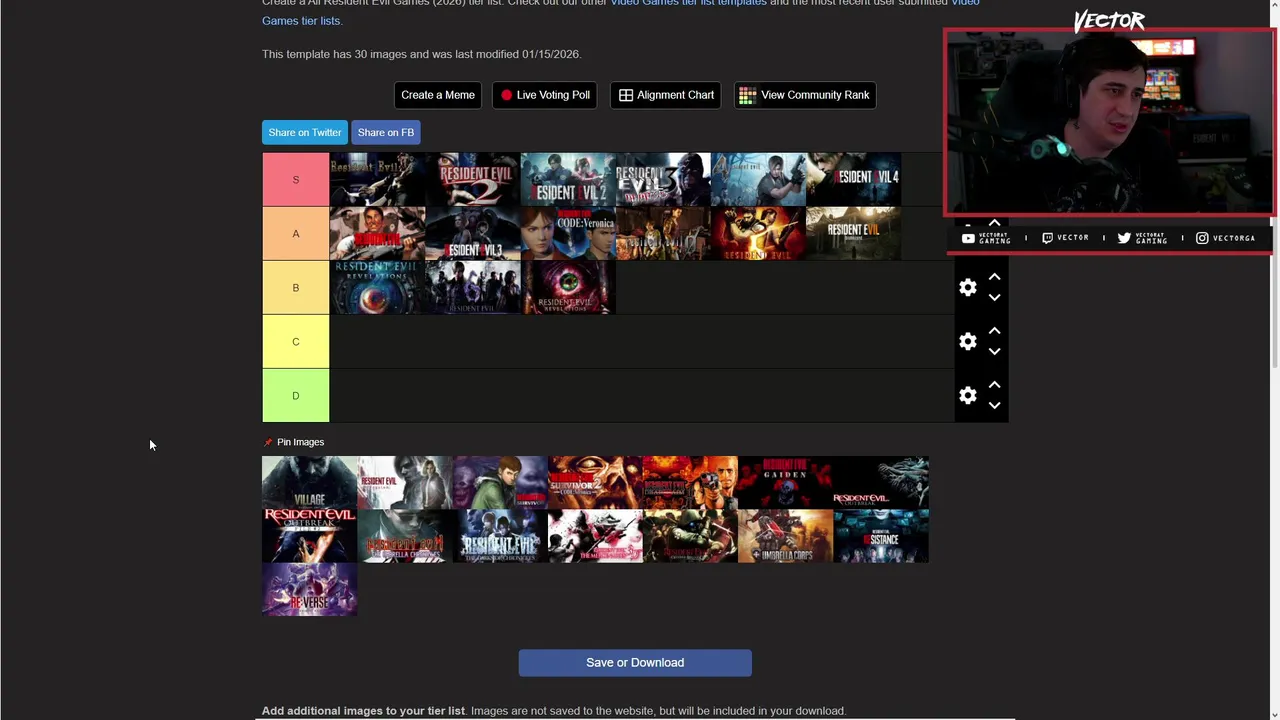Screen dimensions: 1280x720
Task: Click the Create a Meme button
Action: pos(438,95)
